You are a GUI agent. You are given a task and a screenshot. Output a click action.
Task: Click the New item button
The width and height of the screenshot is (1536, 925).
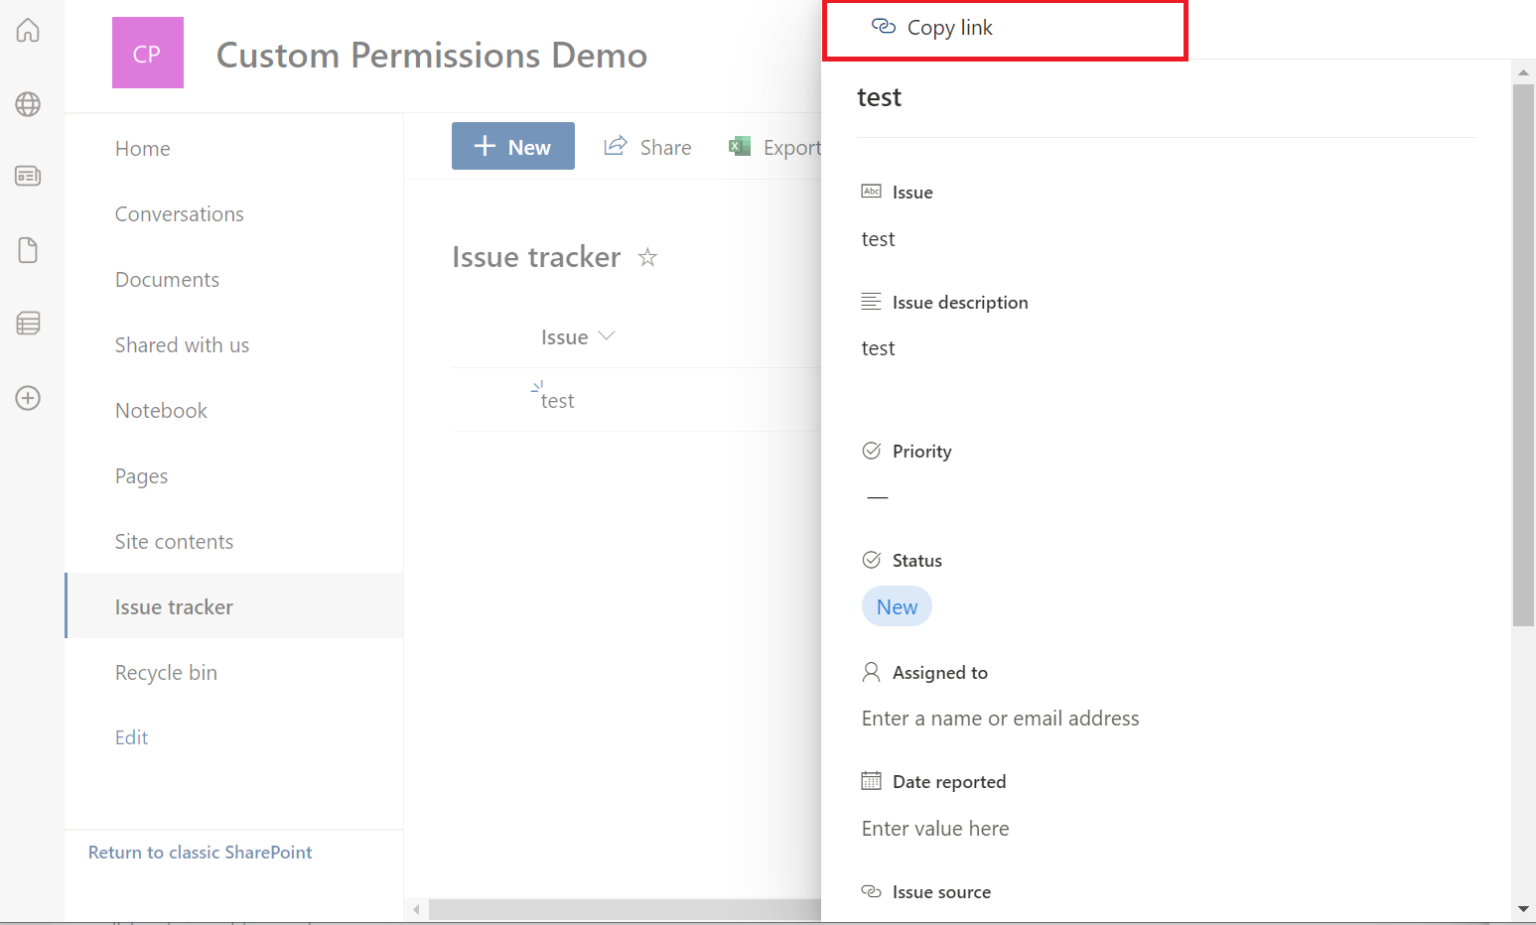pos(513,146)
